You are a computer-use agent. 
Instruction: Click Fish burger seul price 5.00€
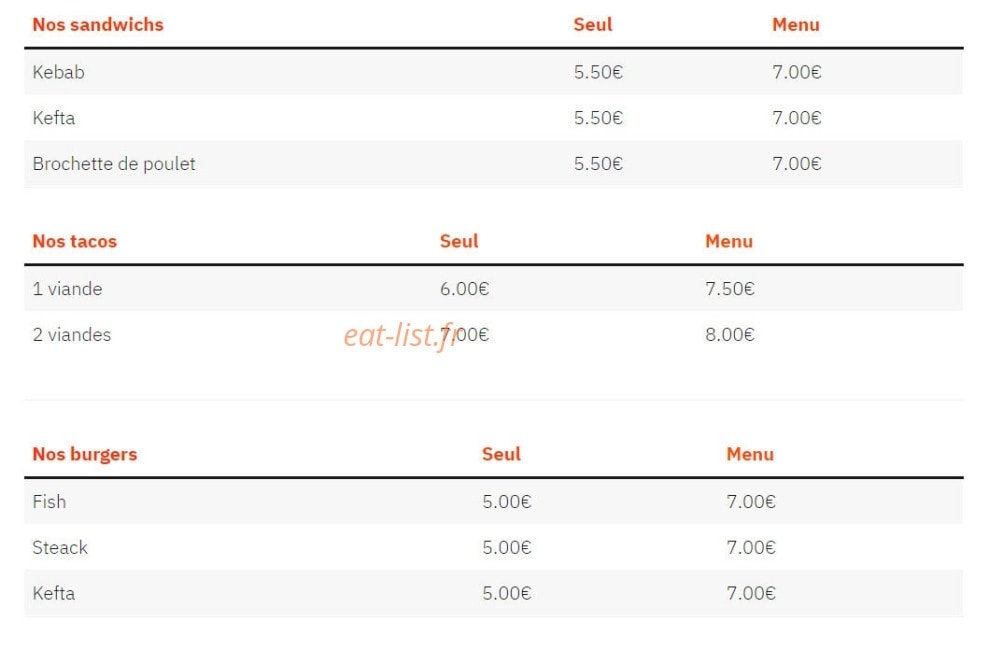coord(507,502)
